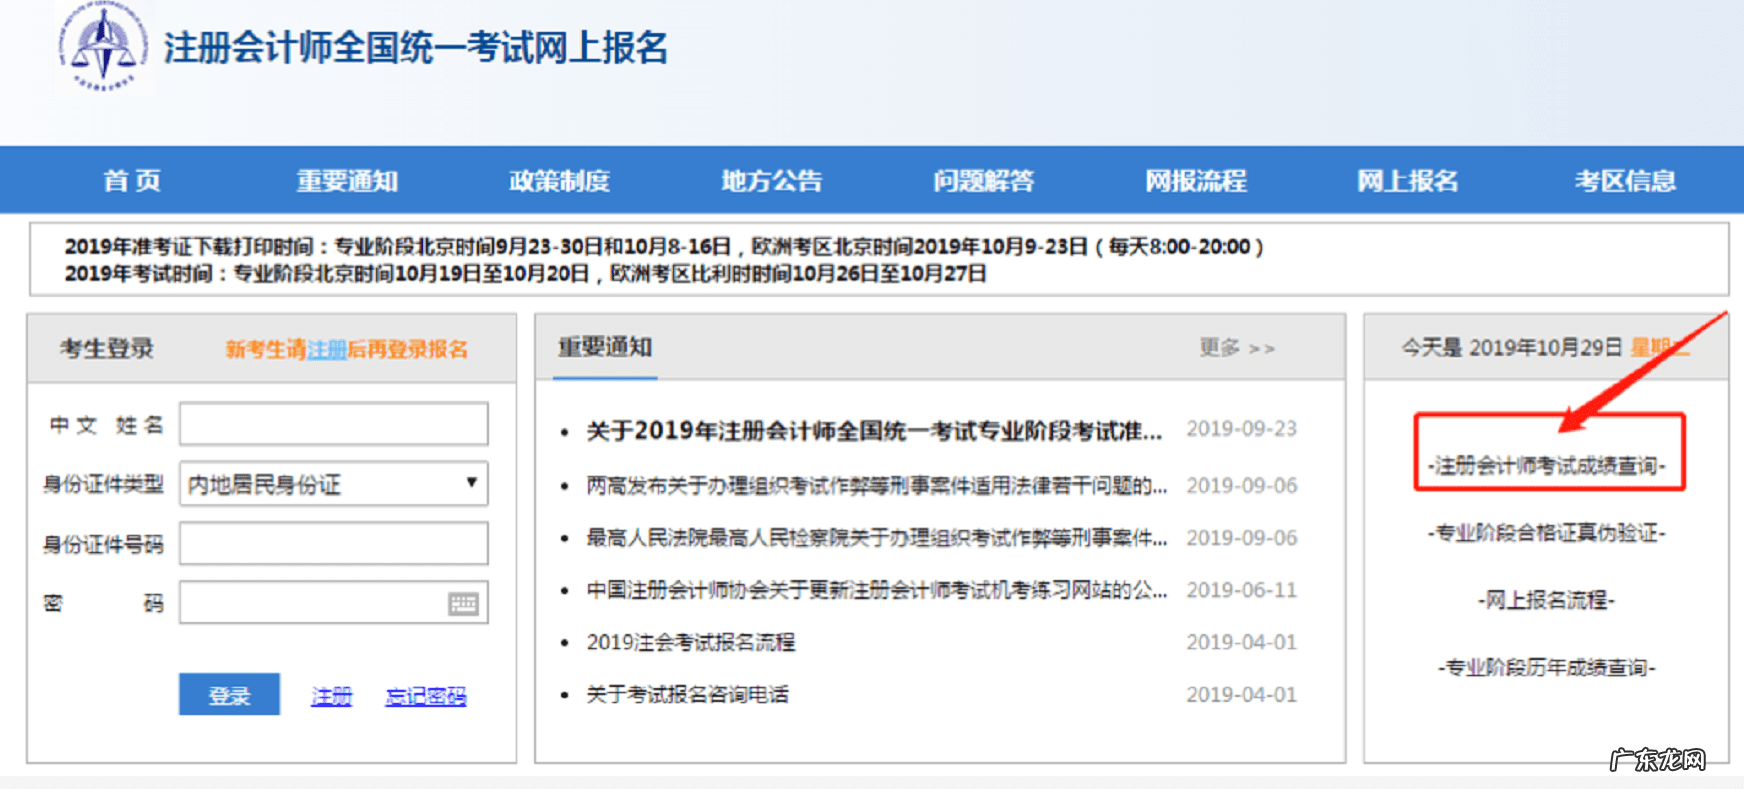Select 考区信息 navigation item

(x=1625, y=181)
